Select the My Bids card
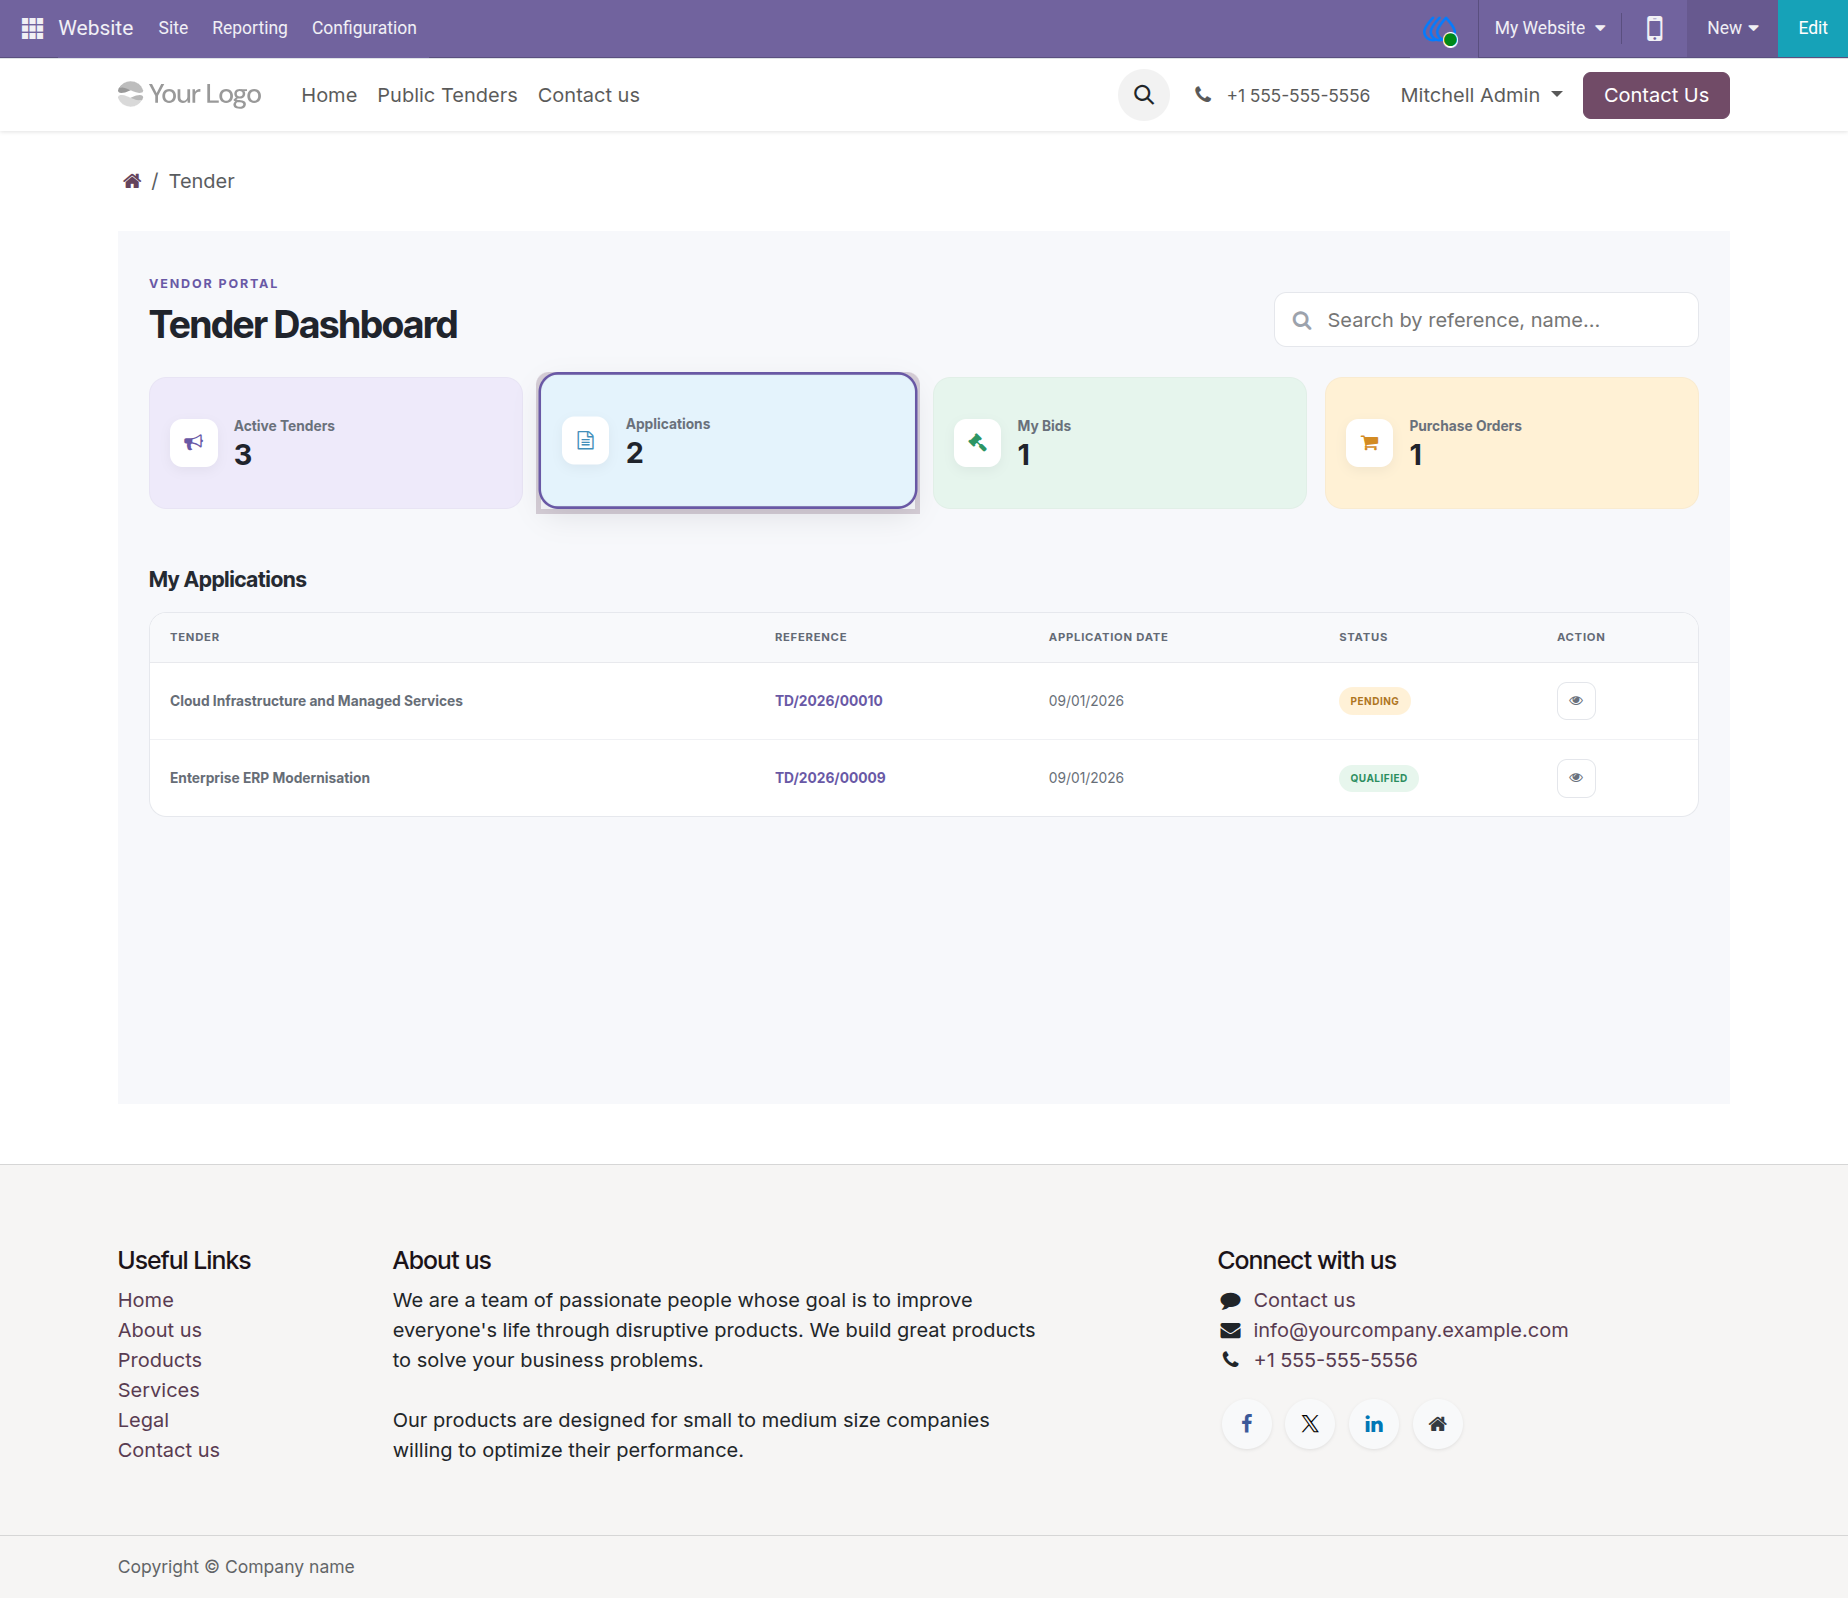Viewport: 1848px width, 1599px height. coord(1120,443)
